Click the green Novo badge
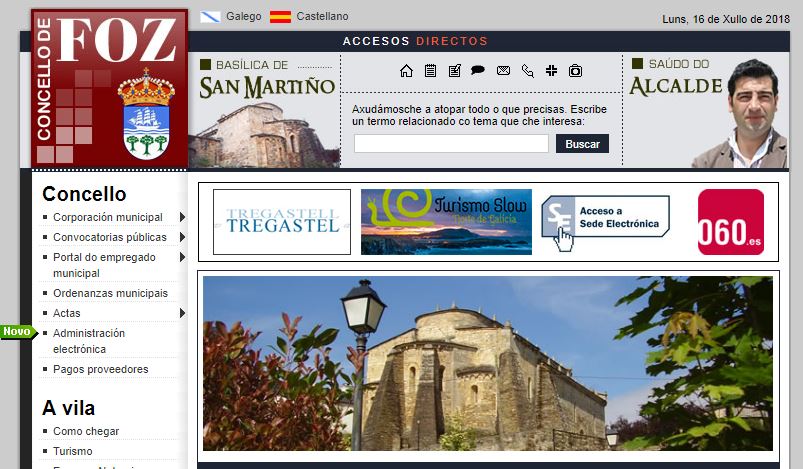803x469 pixels. click(x=18, y=332)
